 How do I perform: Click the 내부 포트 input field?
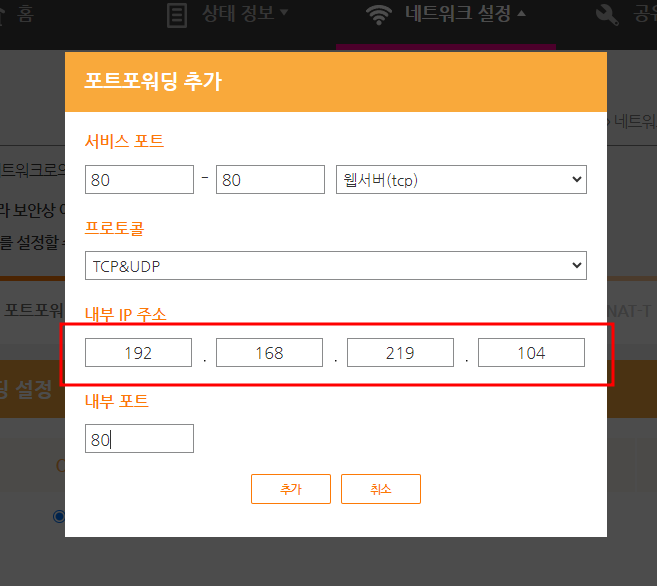click(x=139, y=439)
